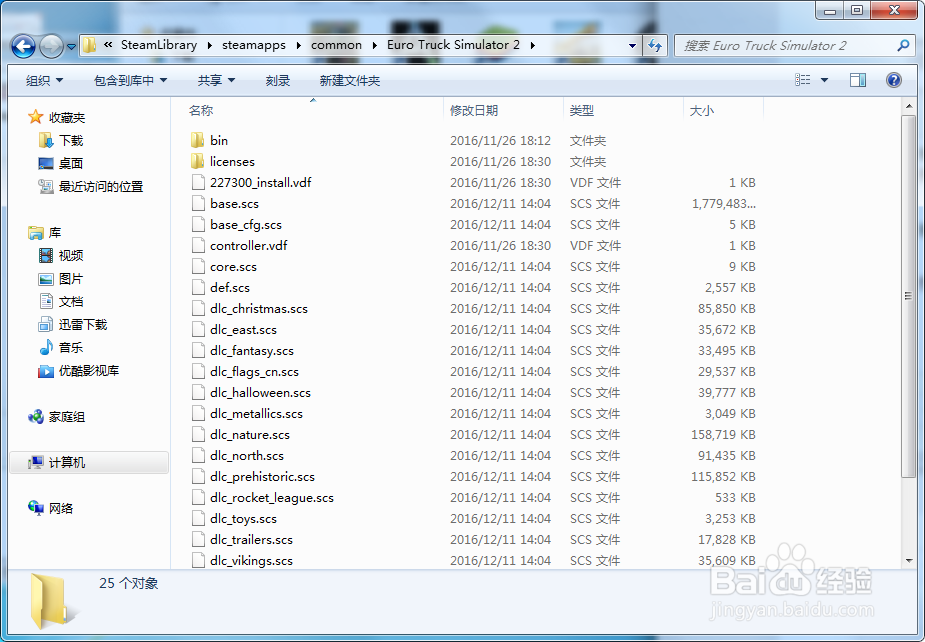925x642 pixels.
Task: Click the refresh button beside address bar
Action: coord(655,45)
